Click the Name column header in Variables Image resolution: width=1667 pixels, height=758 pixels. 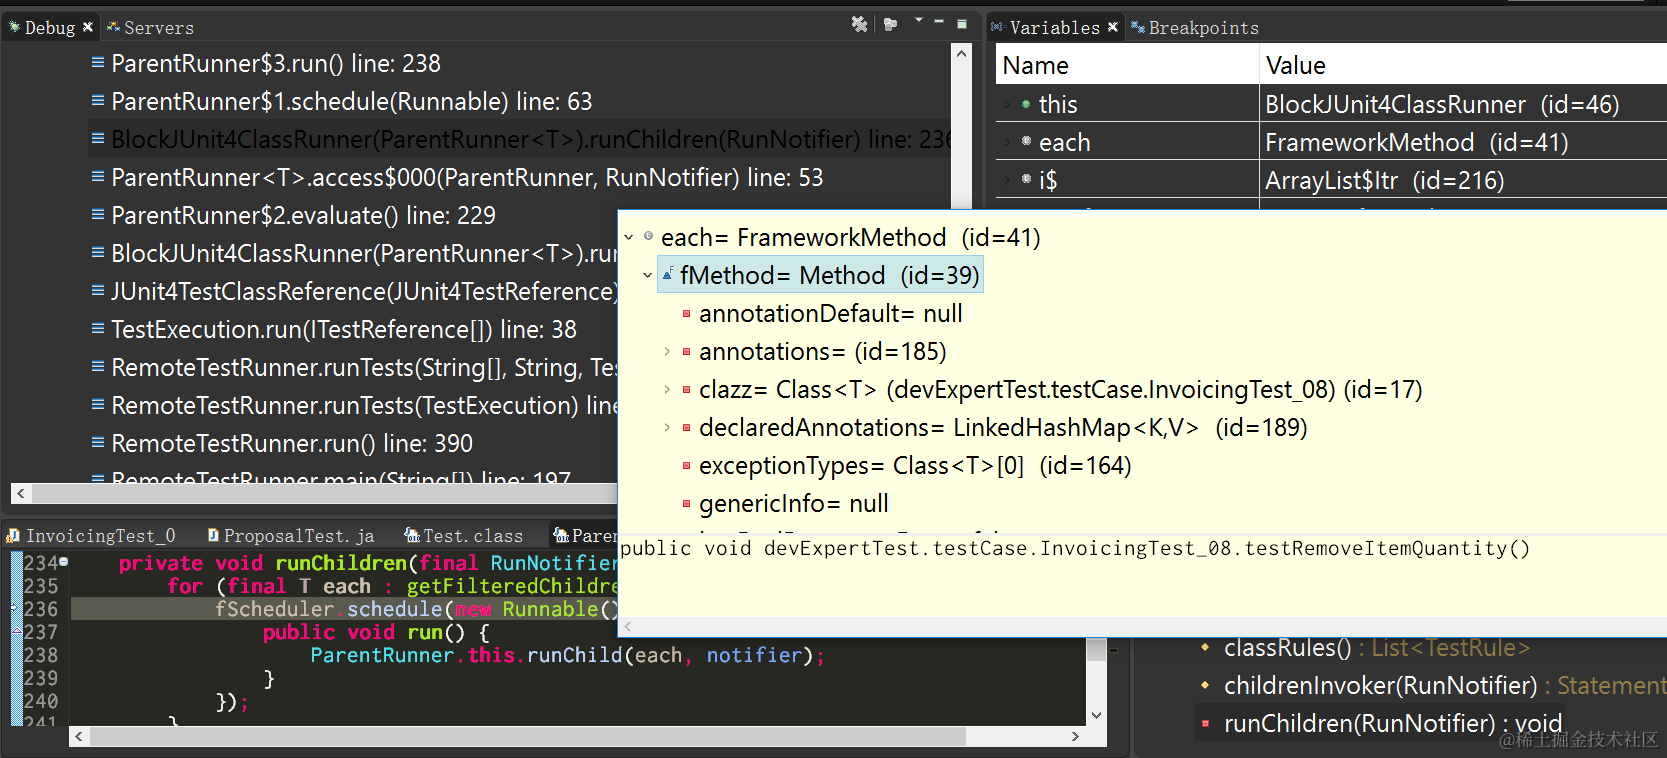[x=1127, y=66]
